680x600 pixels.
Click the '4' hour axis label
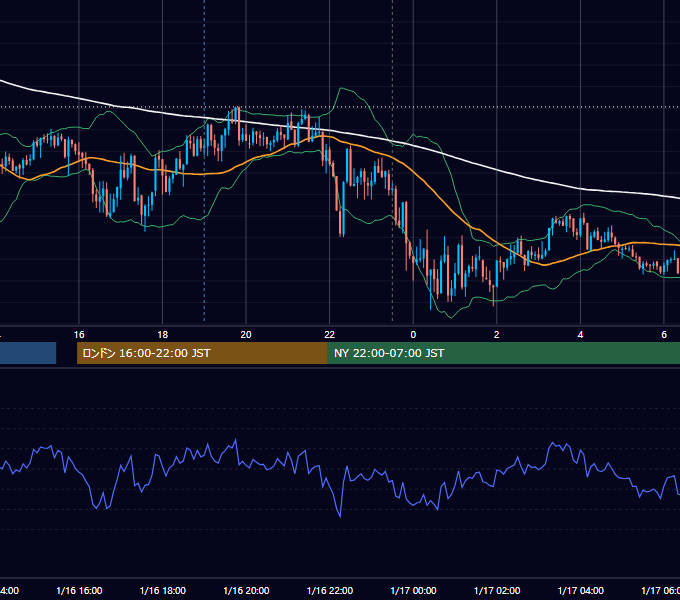(x=580, y=335)
